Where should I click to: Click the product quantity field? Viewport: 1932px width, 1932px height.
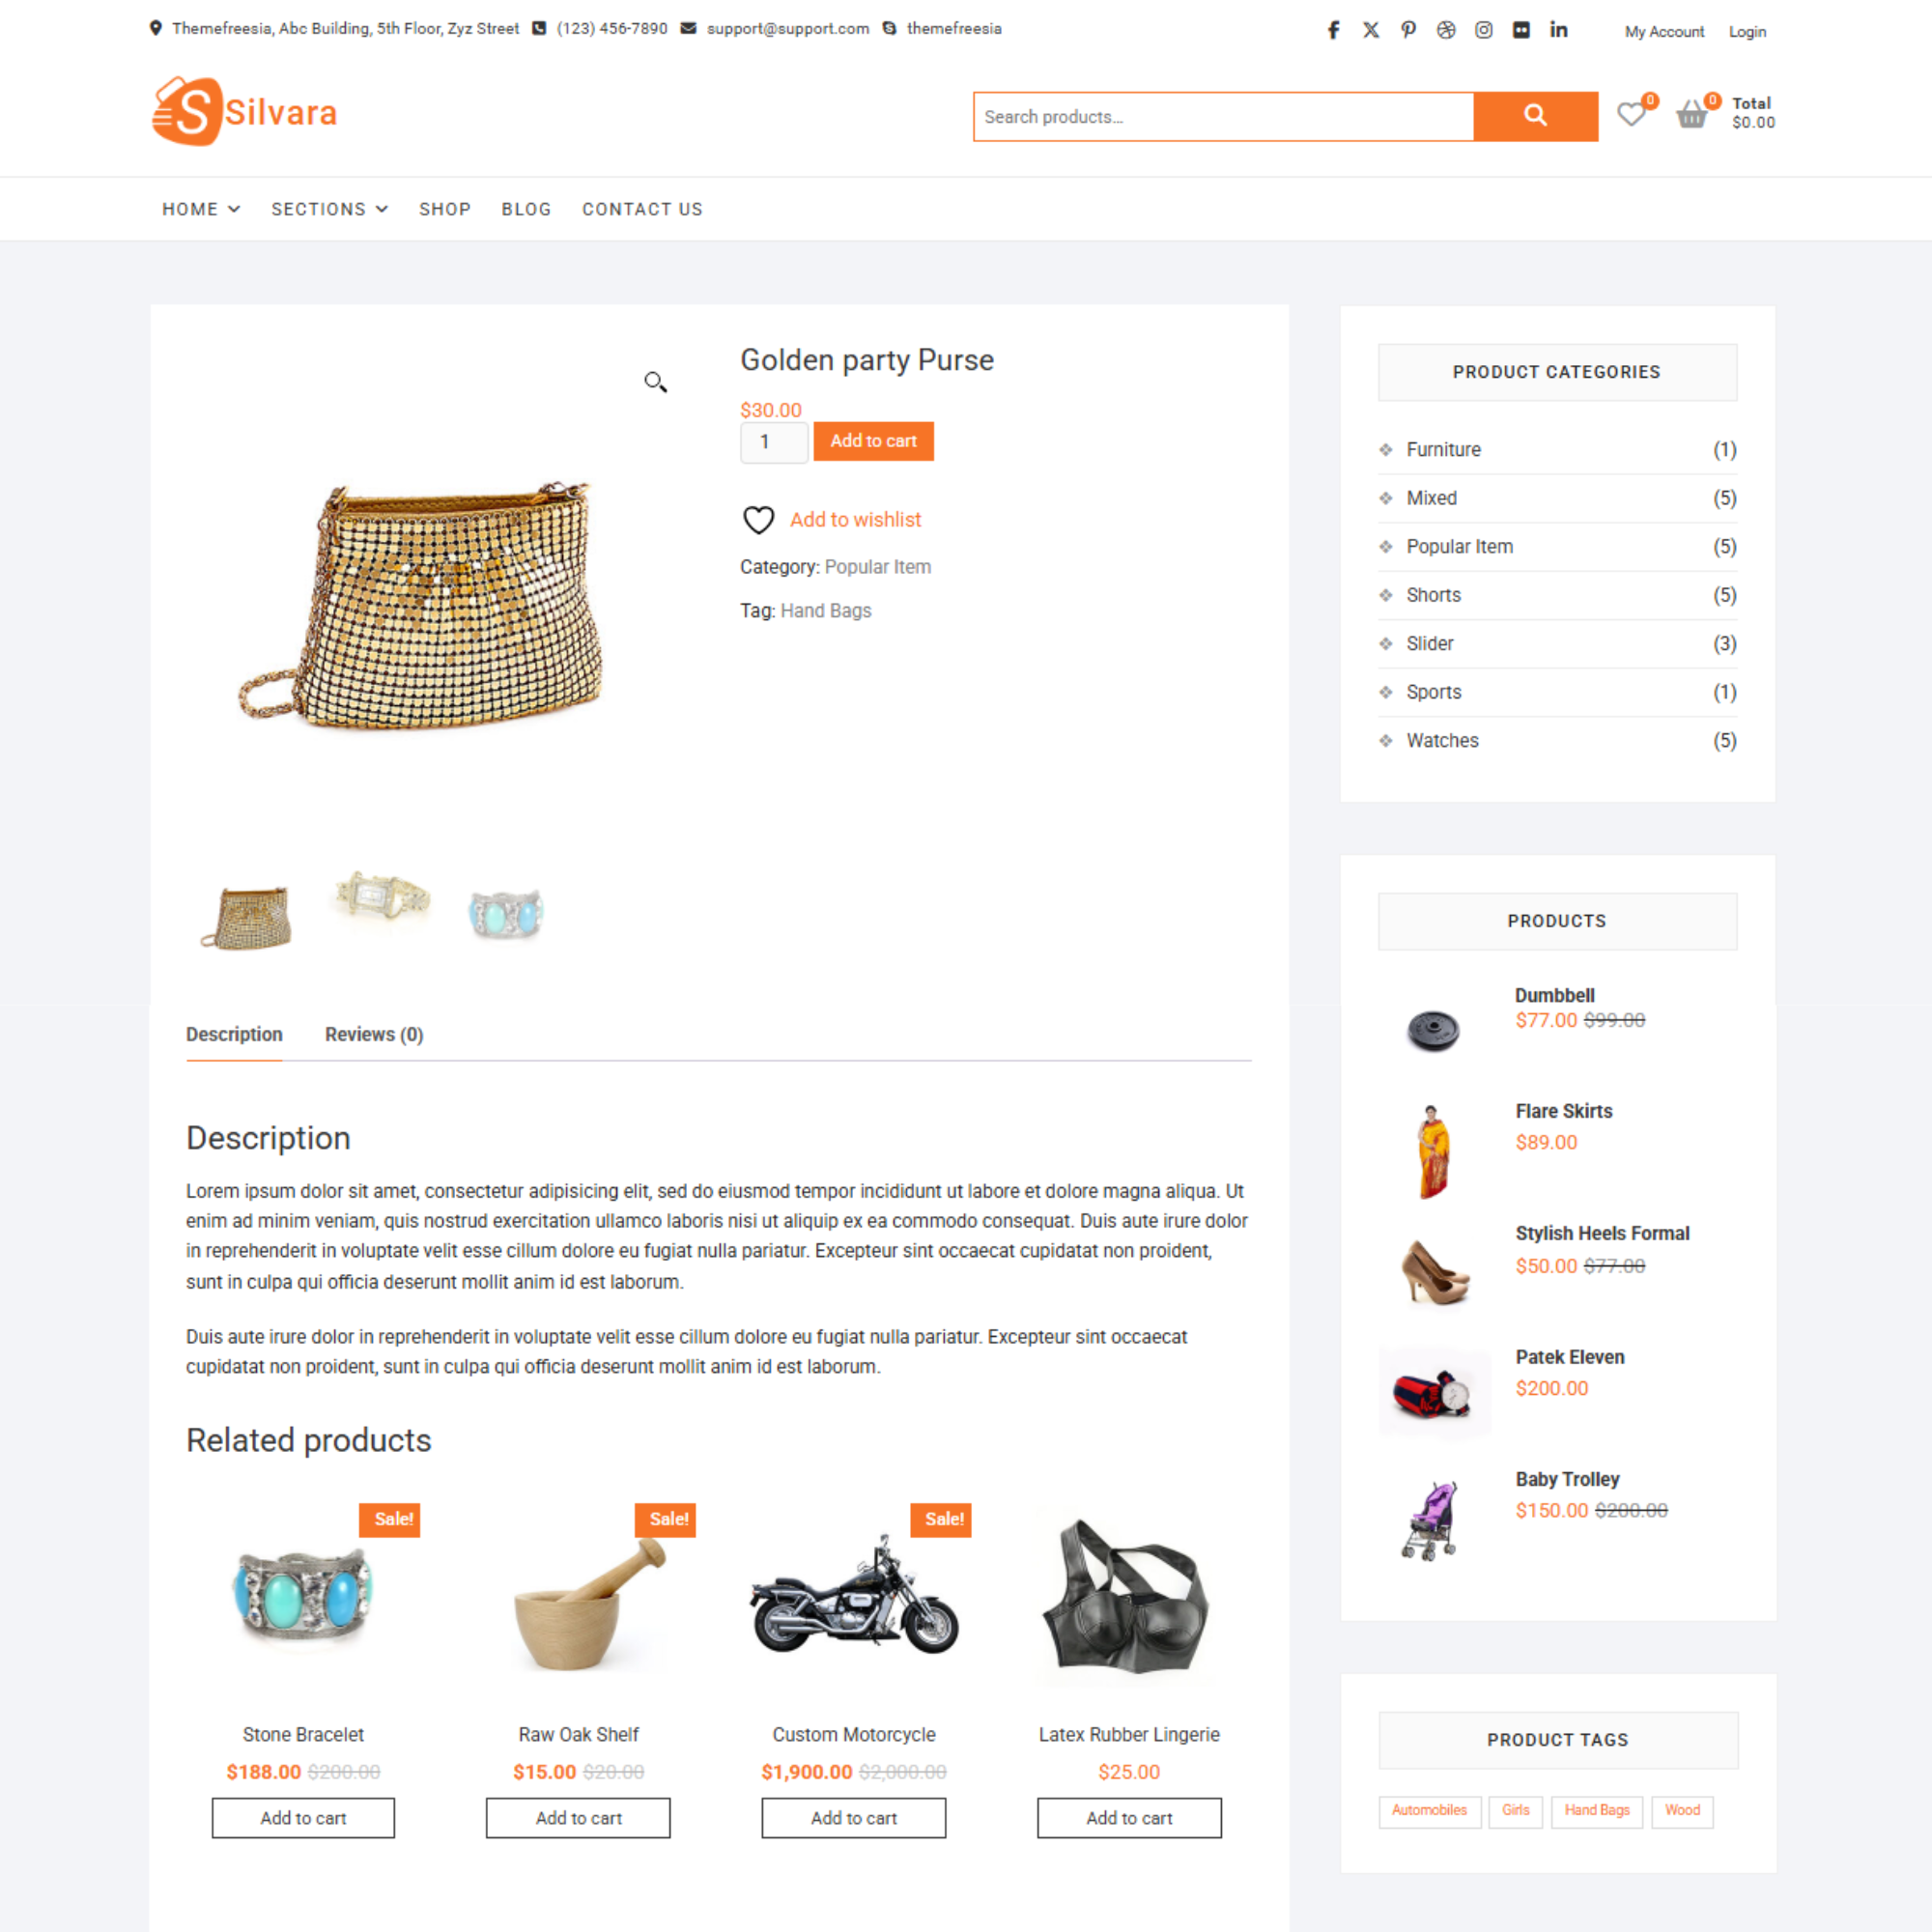[774, 442]
